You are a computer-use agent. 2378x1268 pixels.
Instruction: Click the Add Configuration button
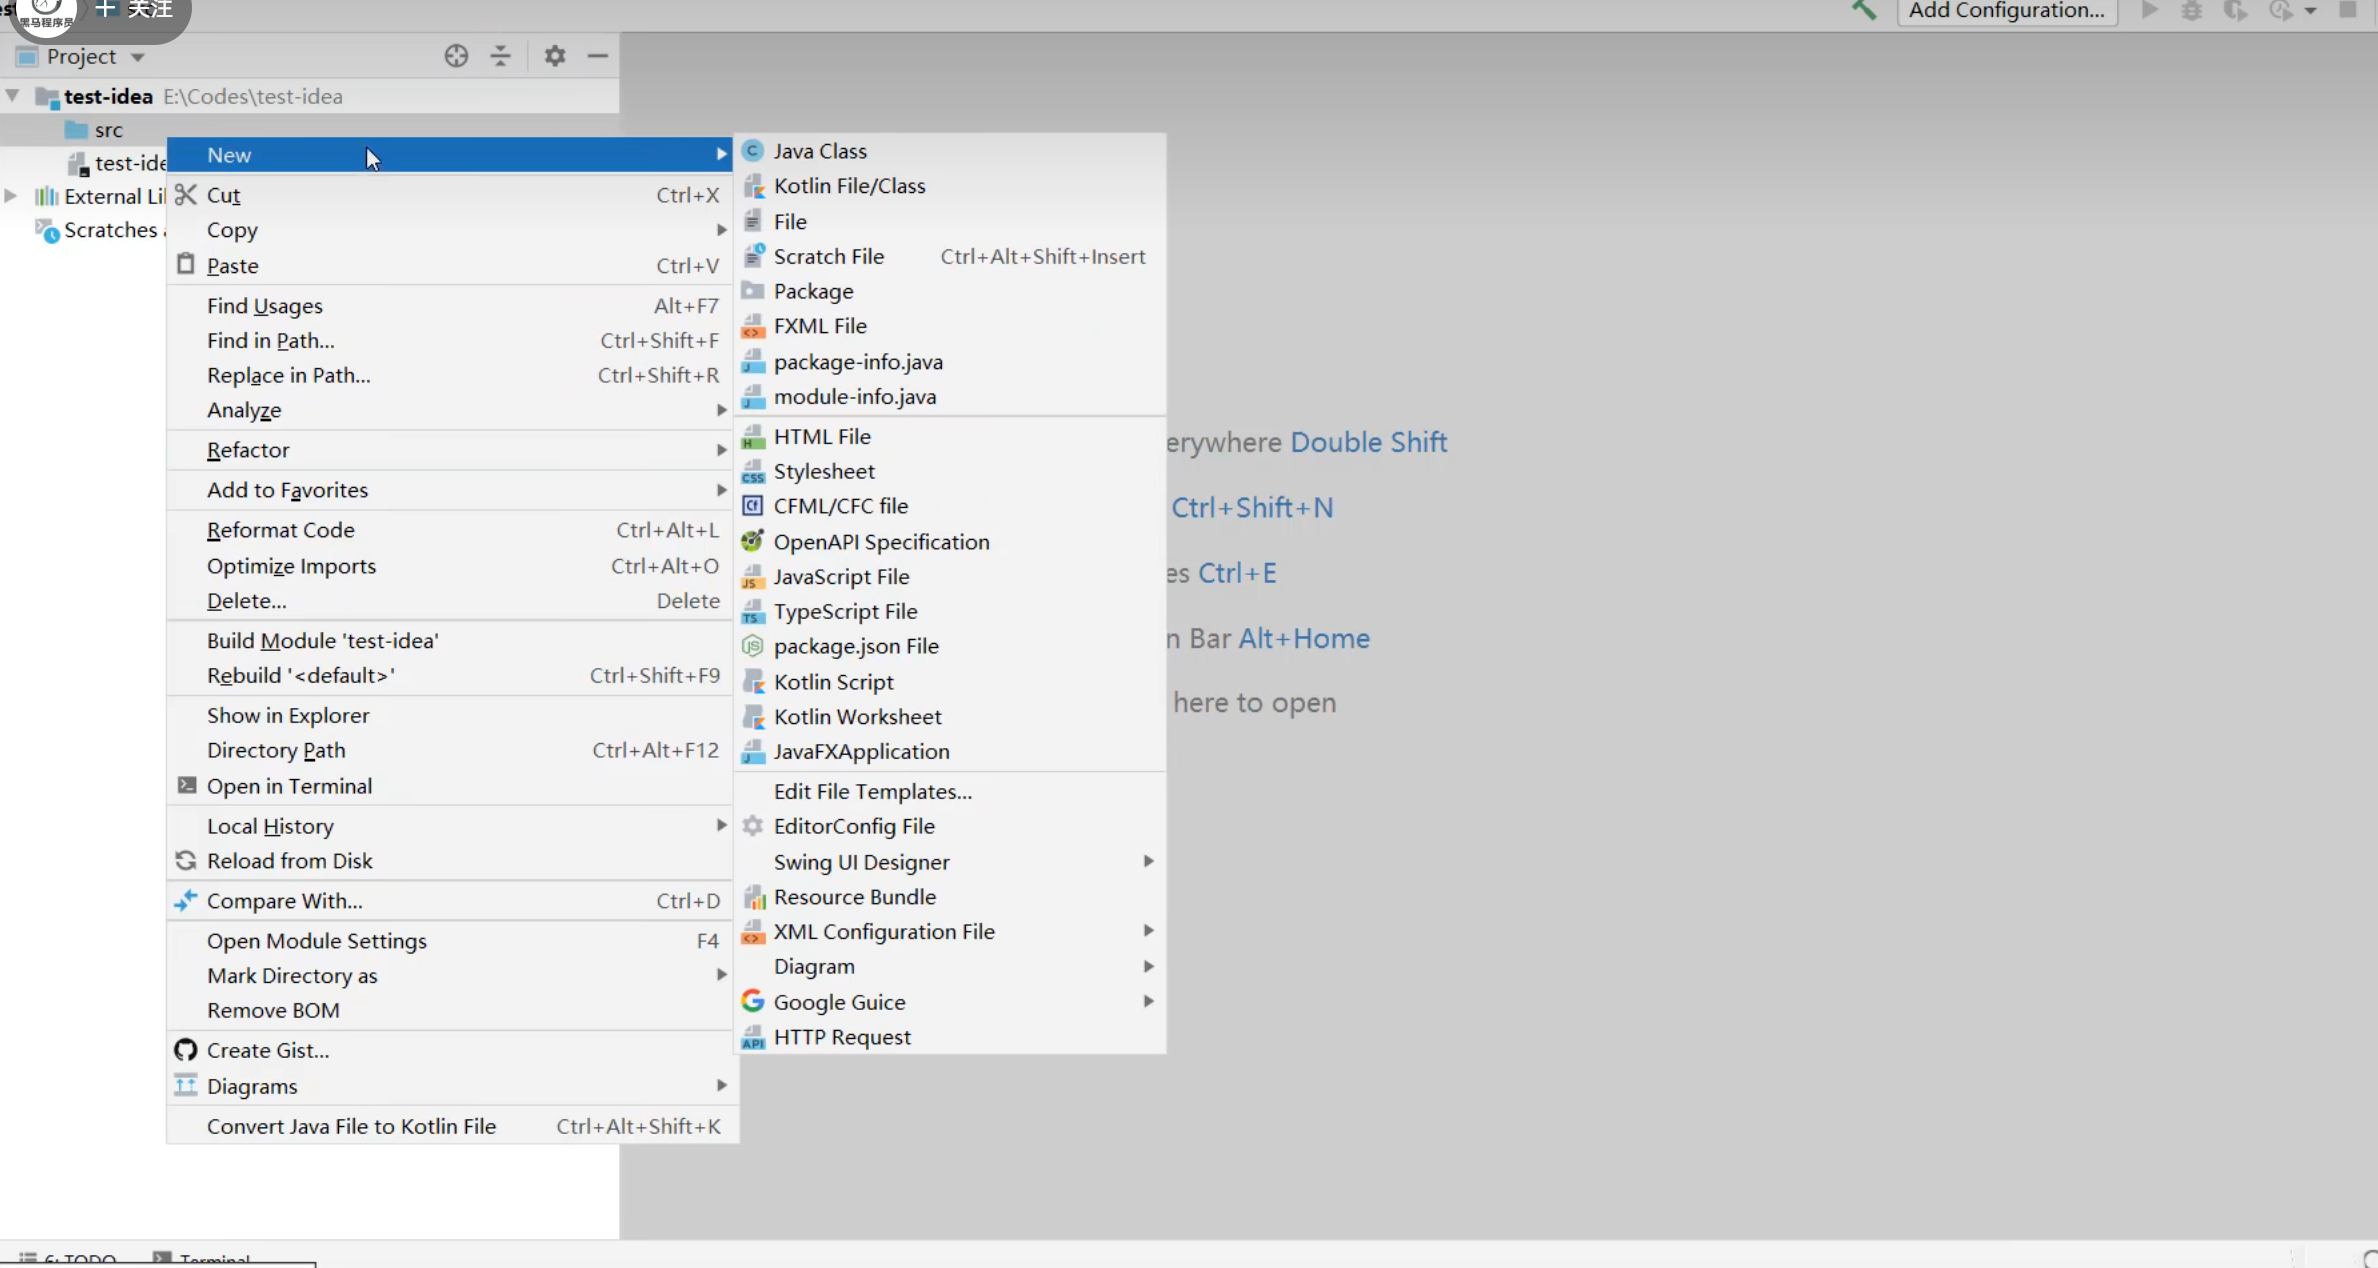coord(2006,11)
